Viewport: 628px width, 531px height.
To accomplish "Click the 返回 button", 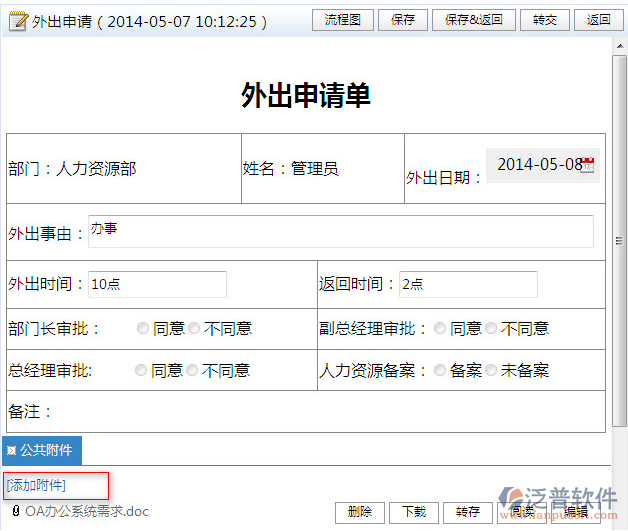I will (x=598, y=20).
